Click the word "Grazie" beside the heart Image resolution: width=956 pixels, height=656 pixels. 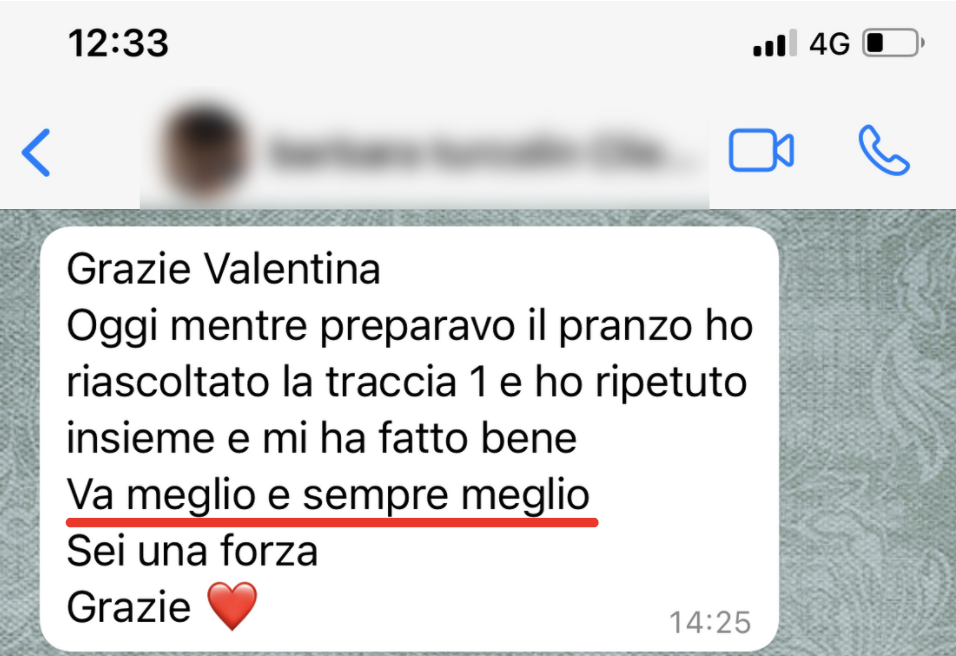(x=129, y=607)
